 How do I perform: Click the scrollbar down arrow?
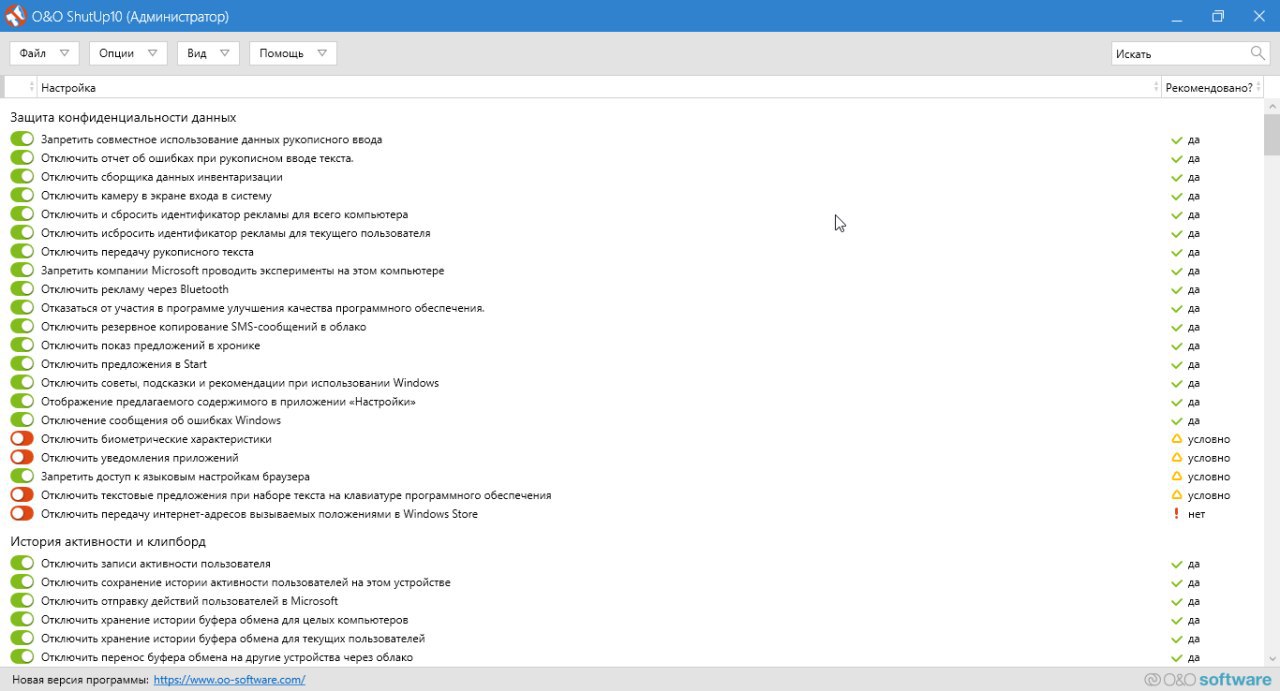click(x=1271, y=659)
